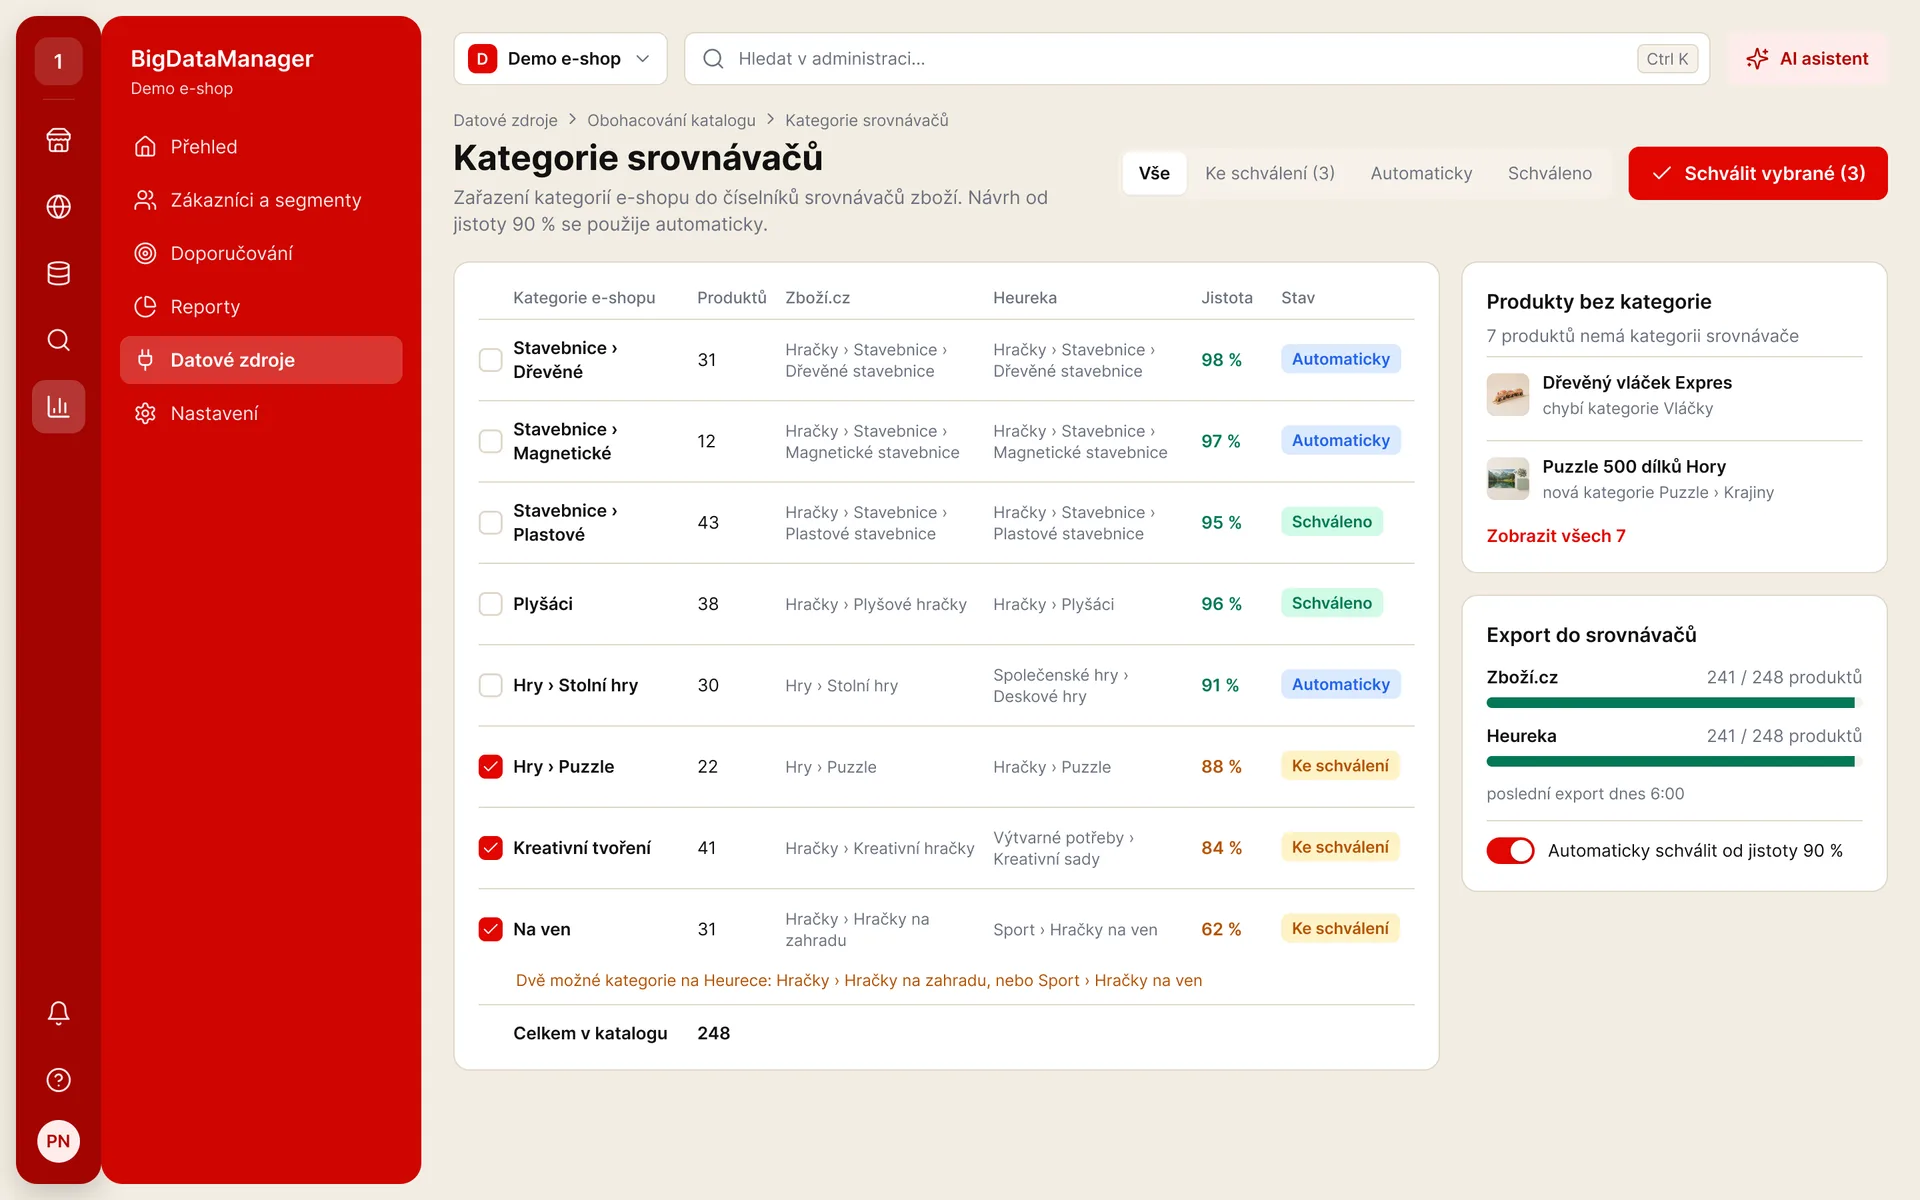Check the Stavebnice › Magnetické row checkbox
This screenshot has height=1200, width=1920.
[x=490, y=441]
